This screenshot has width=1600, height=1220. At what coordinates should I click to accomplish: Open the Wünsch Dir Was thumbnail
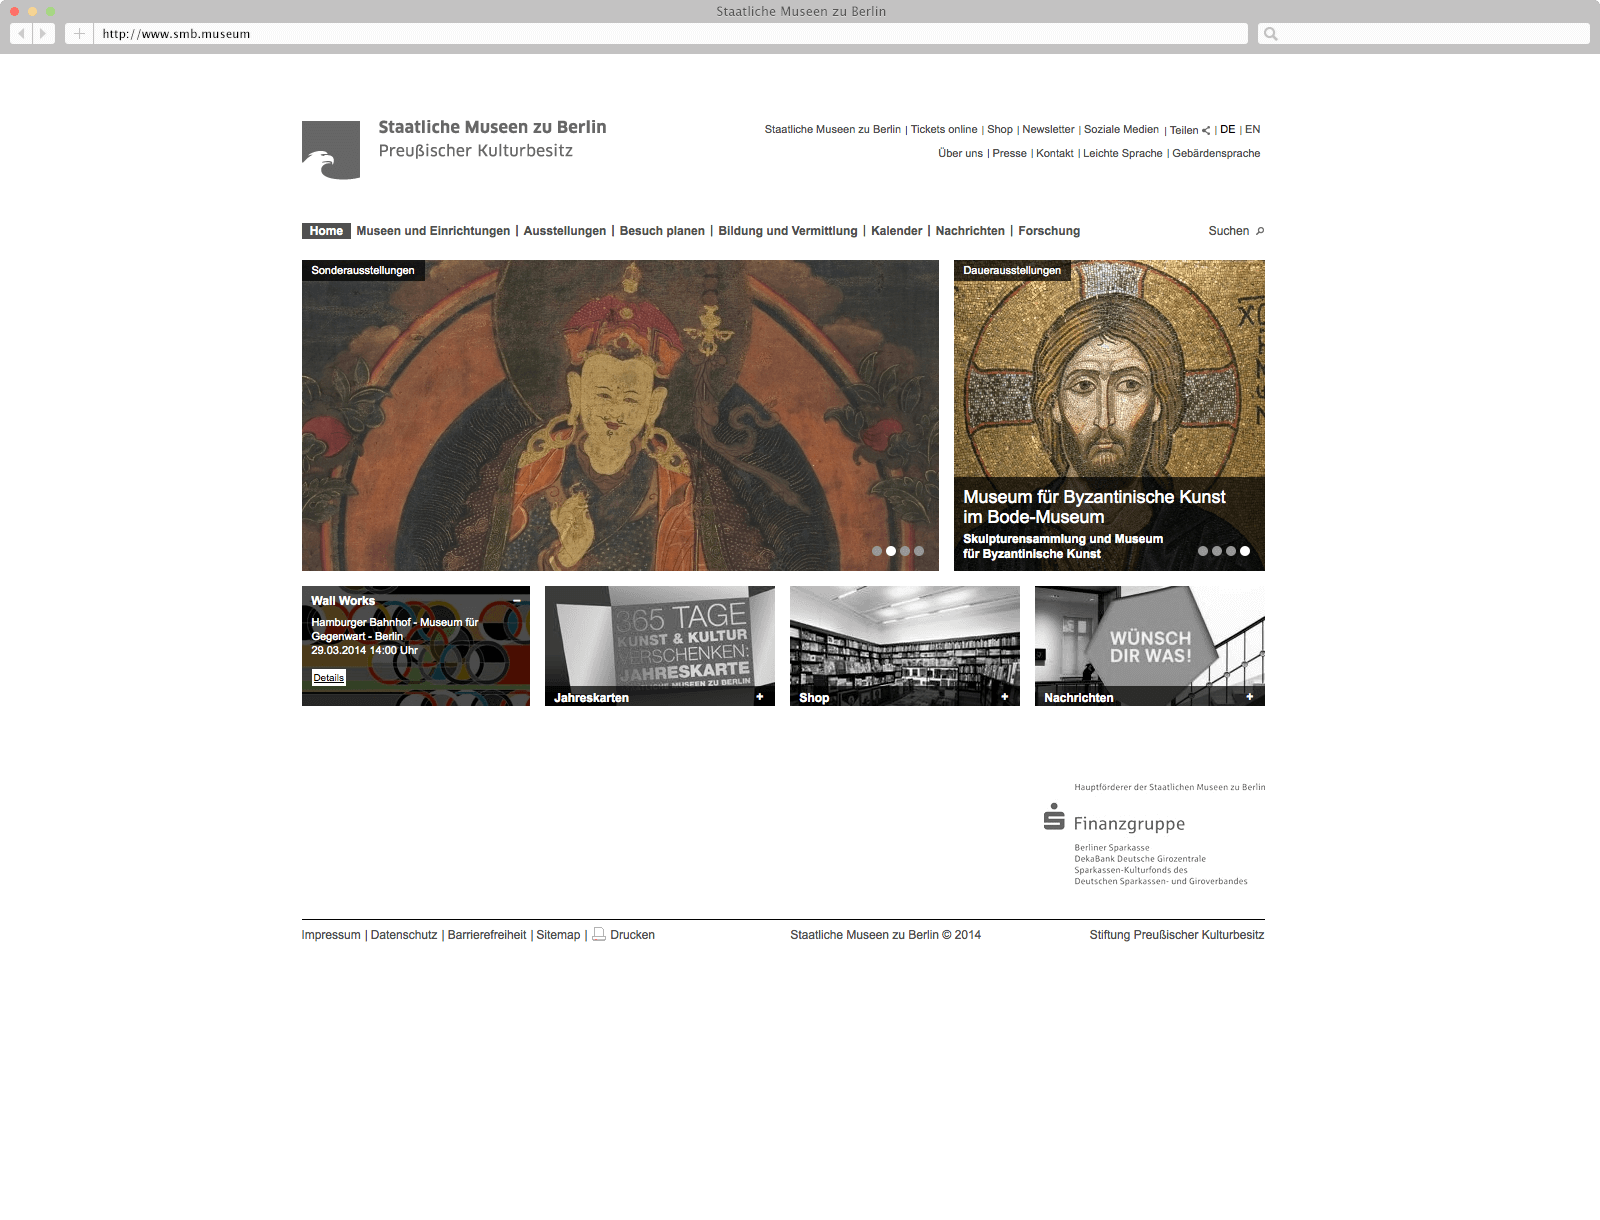(x=1150, y=646)
